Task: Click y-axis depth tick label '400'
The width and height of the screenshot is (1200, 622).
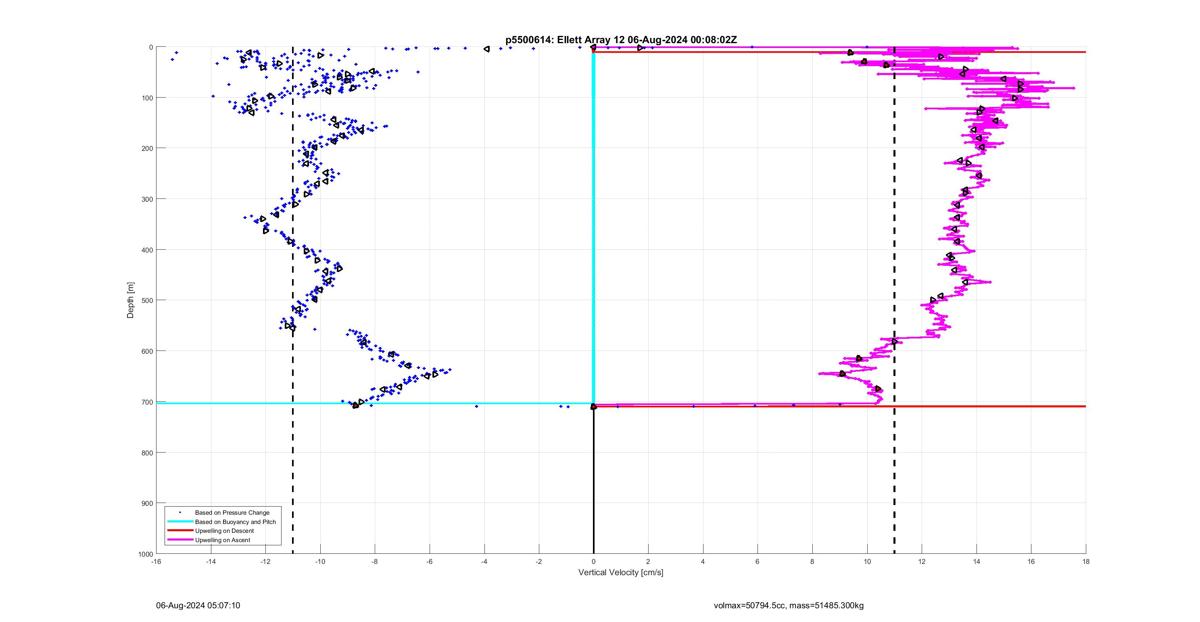Action: coord(146,250)
